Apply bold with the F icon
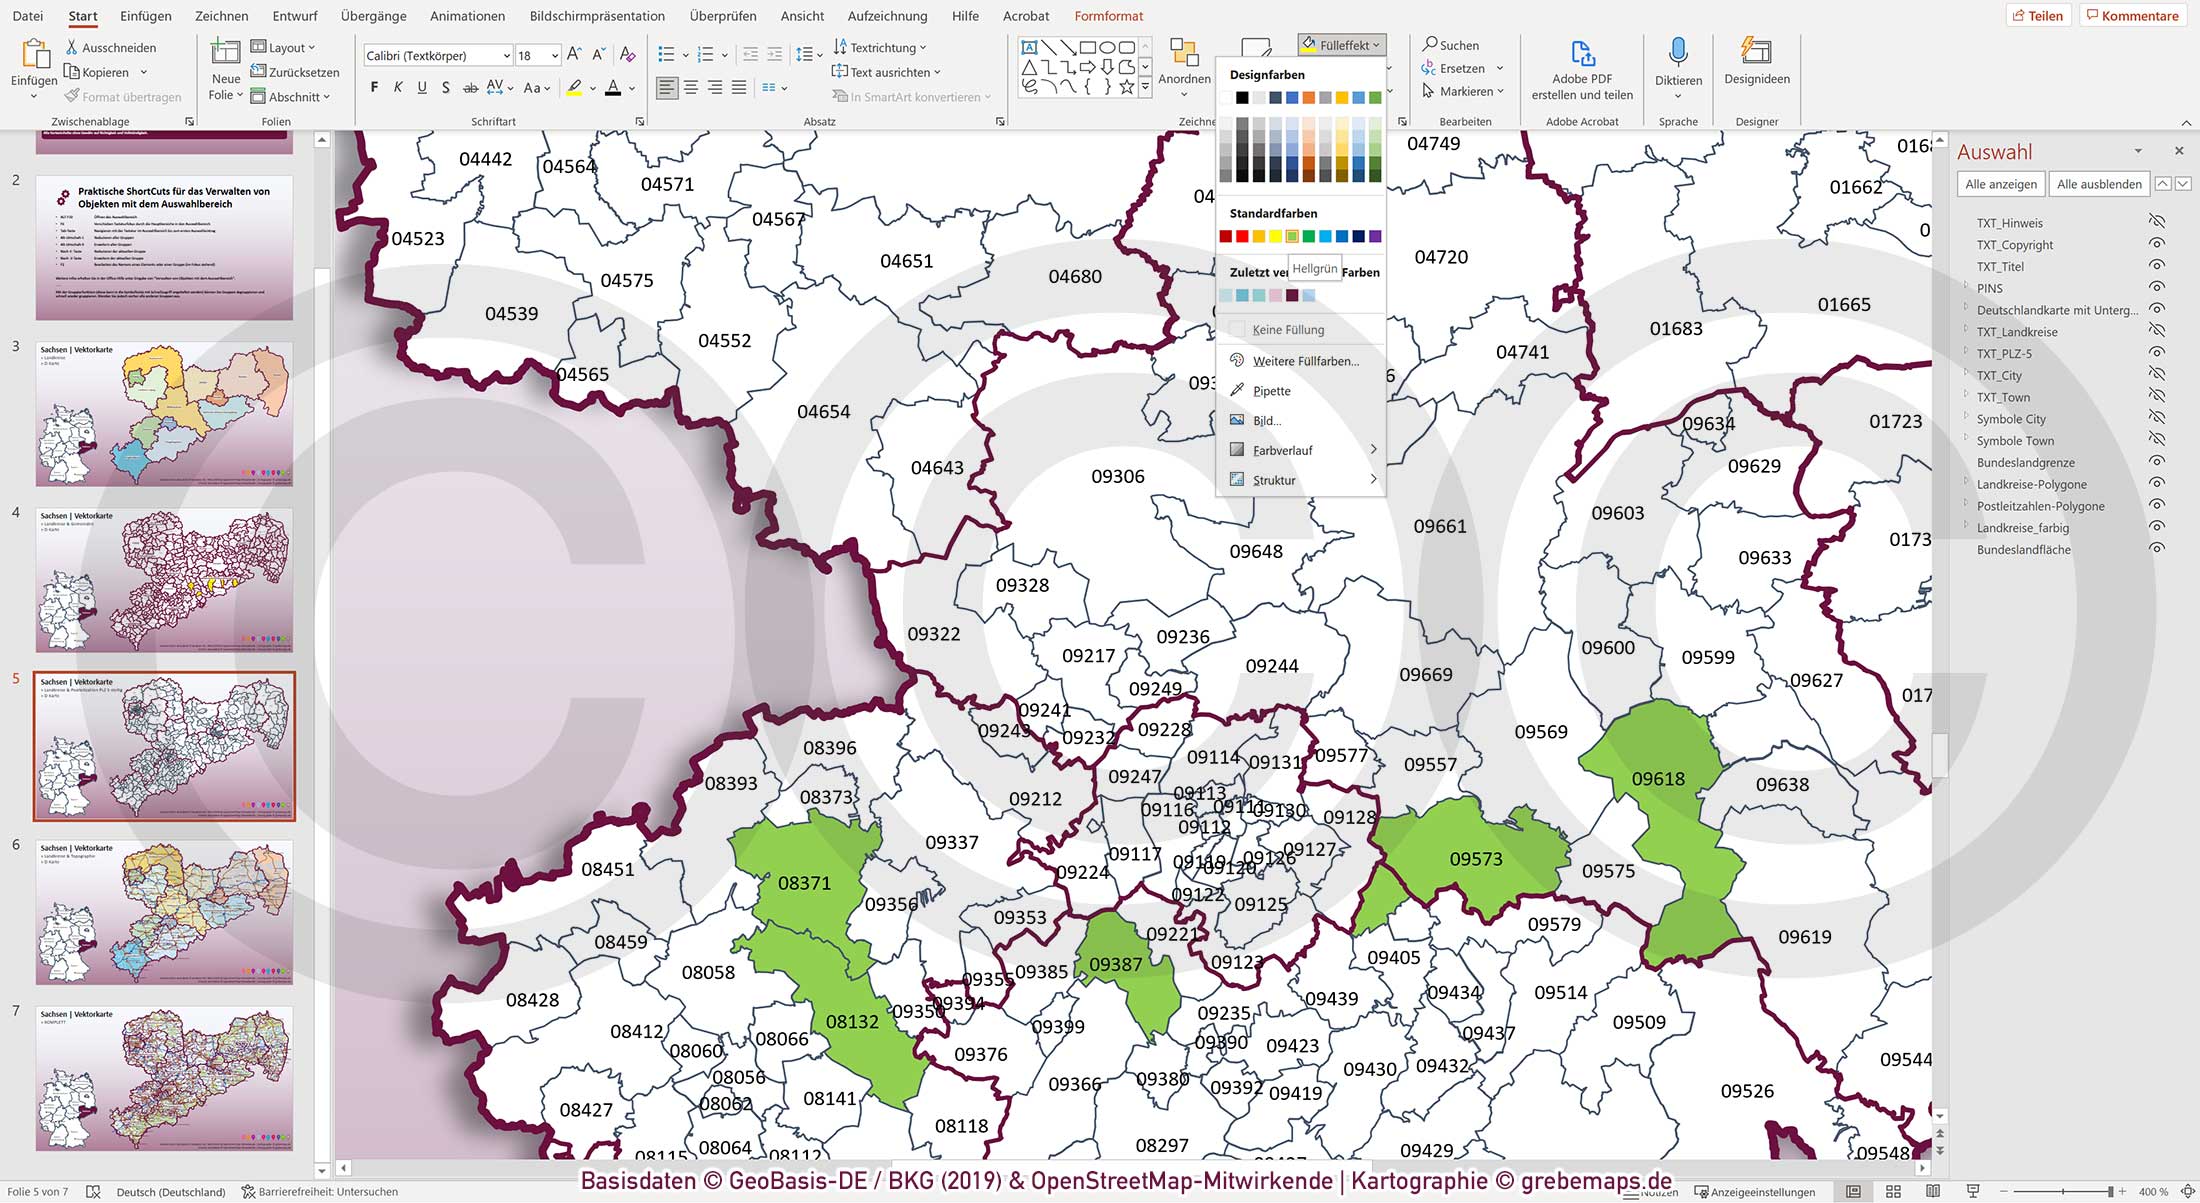The height and width of the screenshot is (1203, 2200). click(x=373, y=87)
